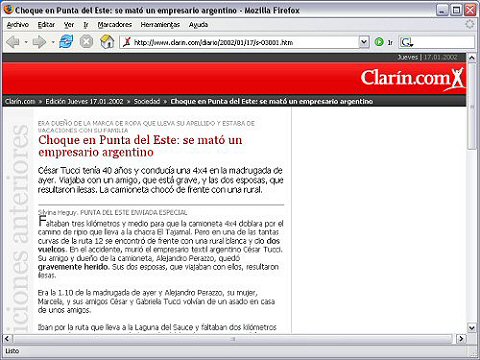Open the Herramientas menu
480x360 pixels.
[160, 25]
